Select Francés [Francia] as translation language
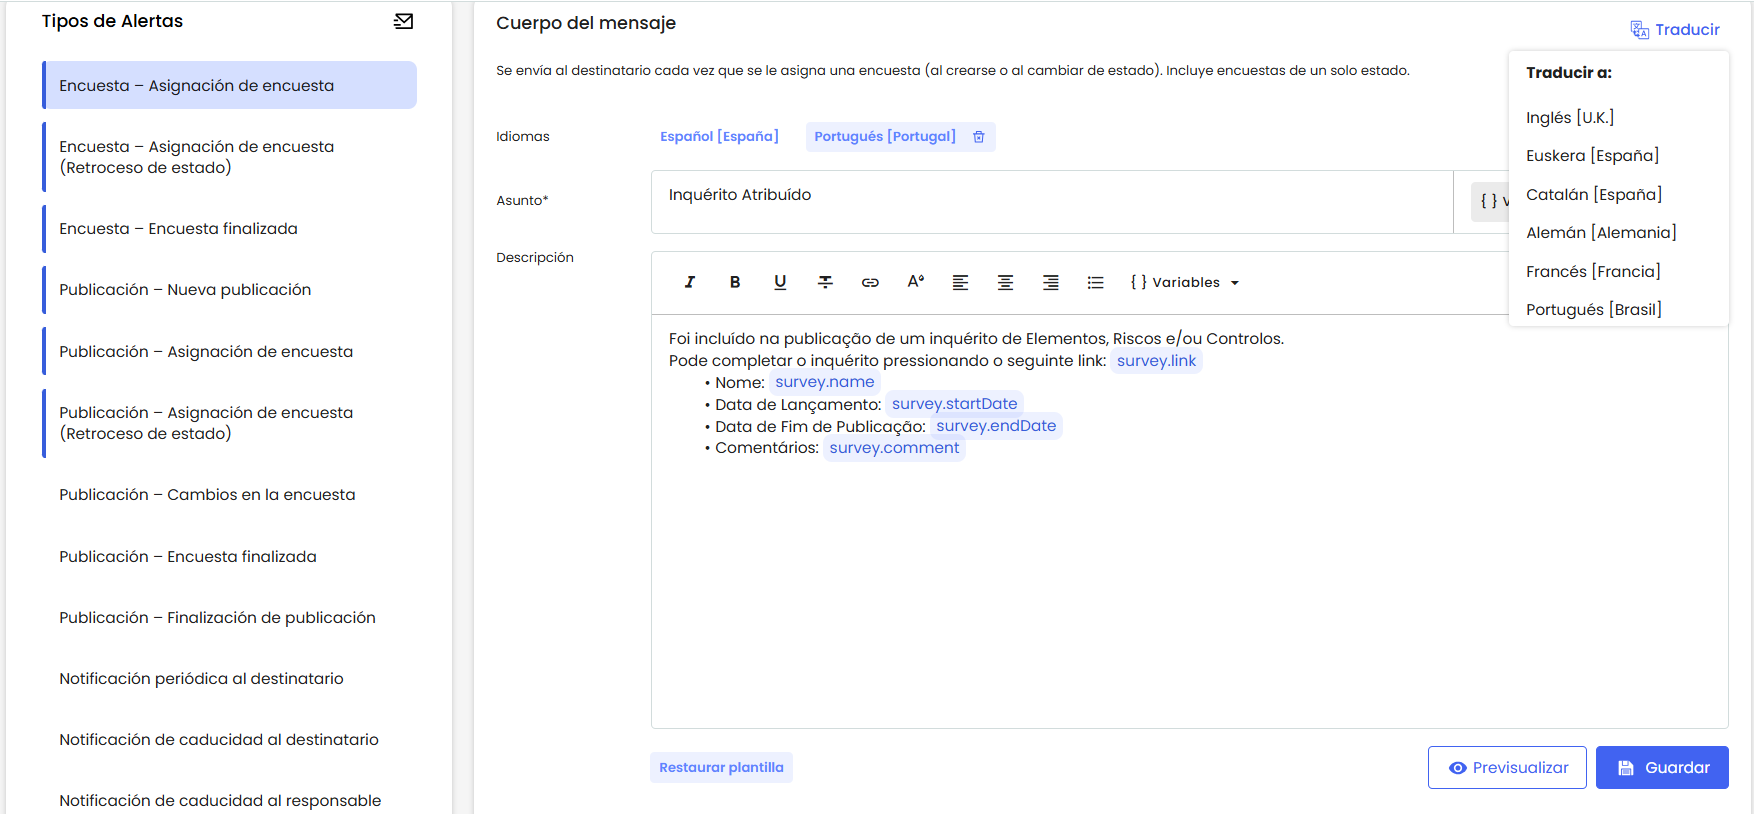 1592,271
